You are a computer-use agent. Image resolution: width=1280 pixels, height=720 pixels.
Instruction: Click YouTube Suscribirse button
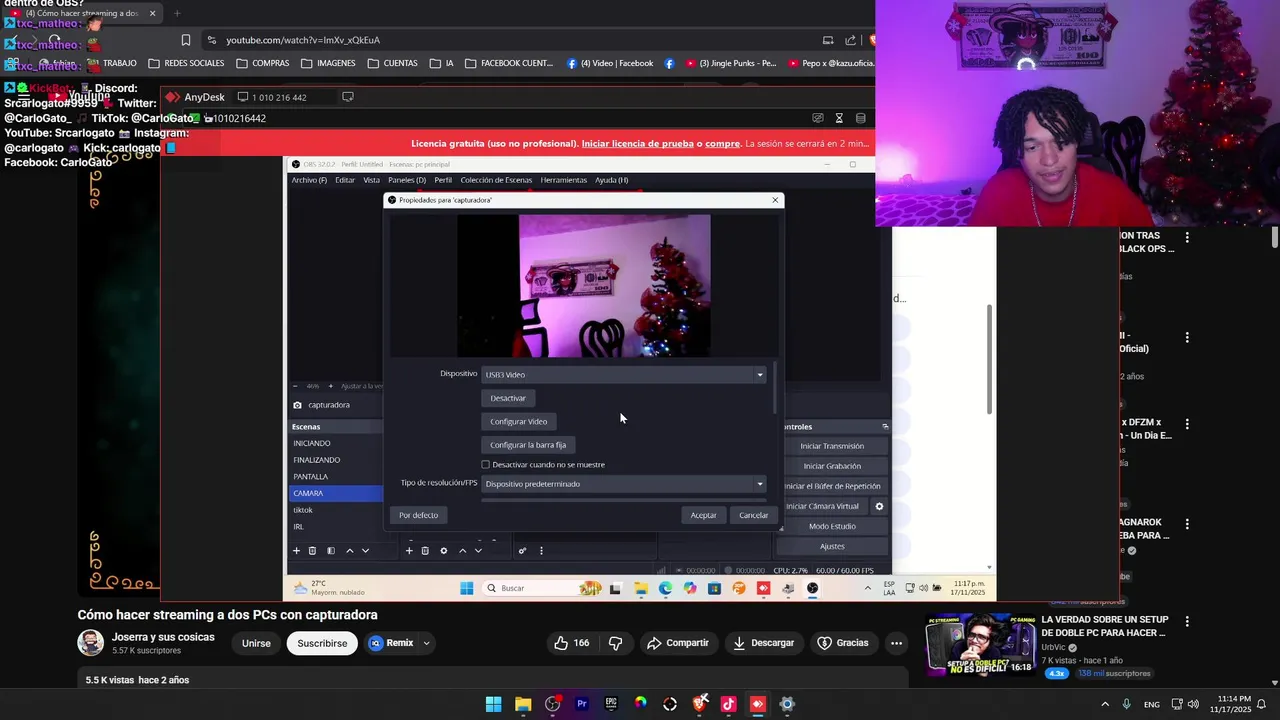pyautogui.click(x=322, y=643)
